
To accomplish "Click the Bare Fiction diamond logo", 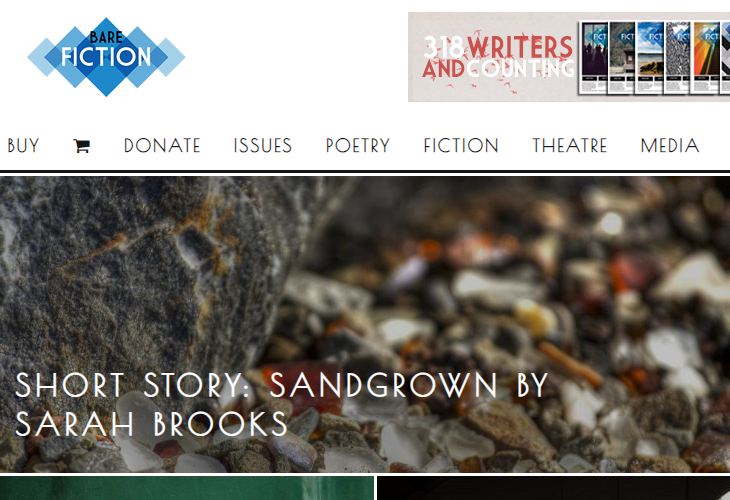I will 106,57.
